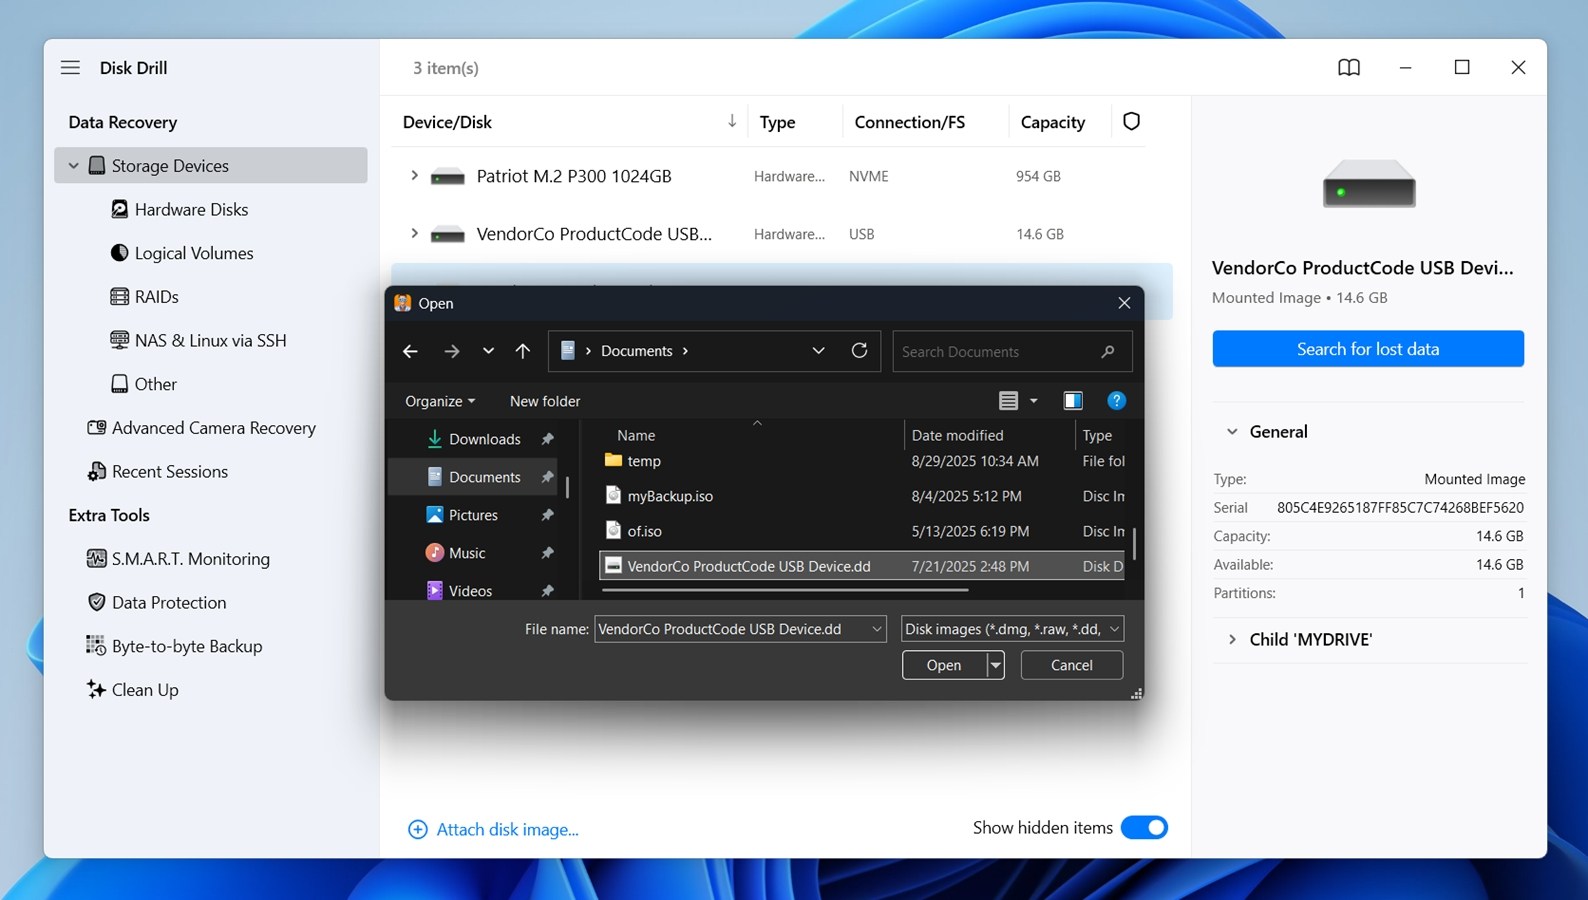The image size is (1588, 900).
Task: Click Cancel in Open dialog
Action: (x=1072, y=665)
